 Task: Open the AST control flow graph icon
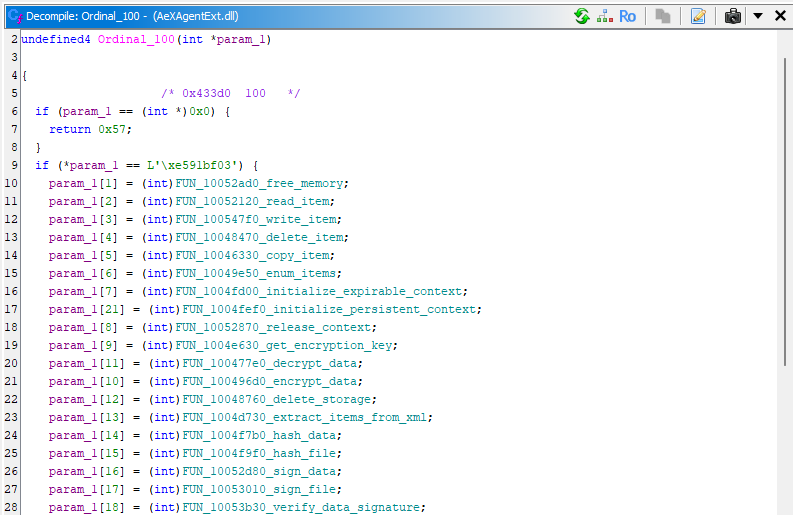605,16
